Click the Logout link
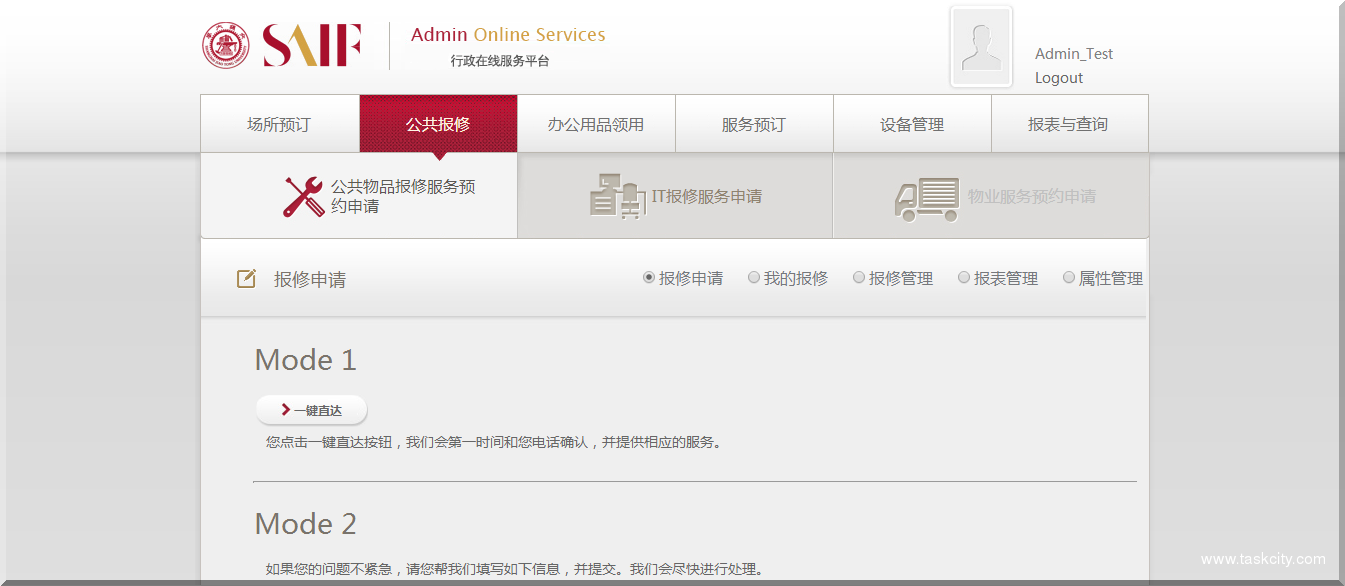Screen dimensions: 1345x586 (1059, 78)
